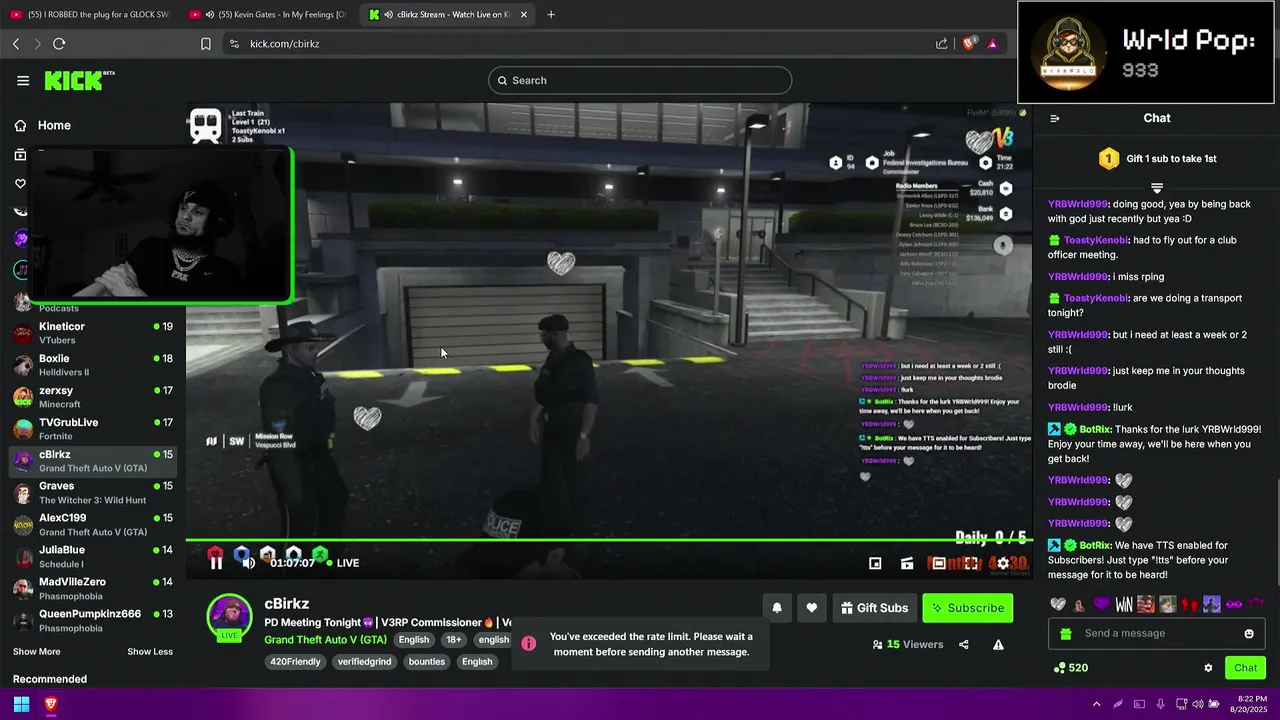Click the browser back arrow
This screenshot has height=720, width=1280.
pos(16,44)
